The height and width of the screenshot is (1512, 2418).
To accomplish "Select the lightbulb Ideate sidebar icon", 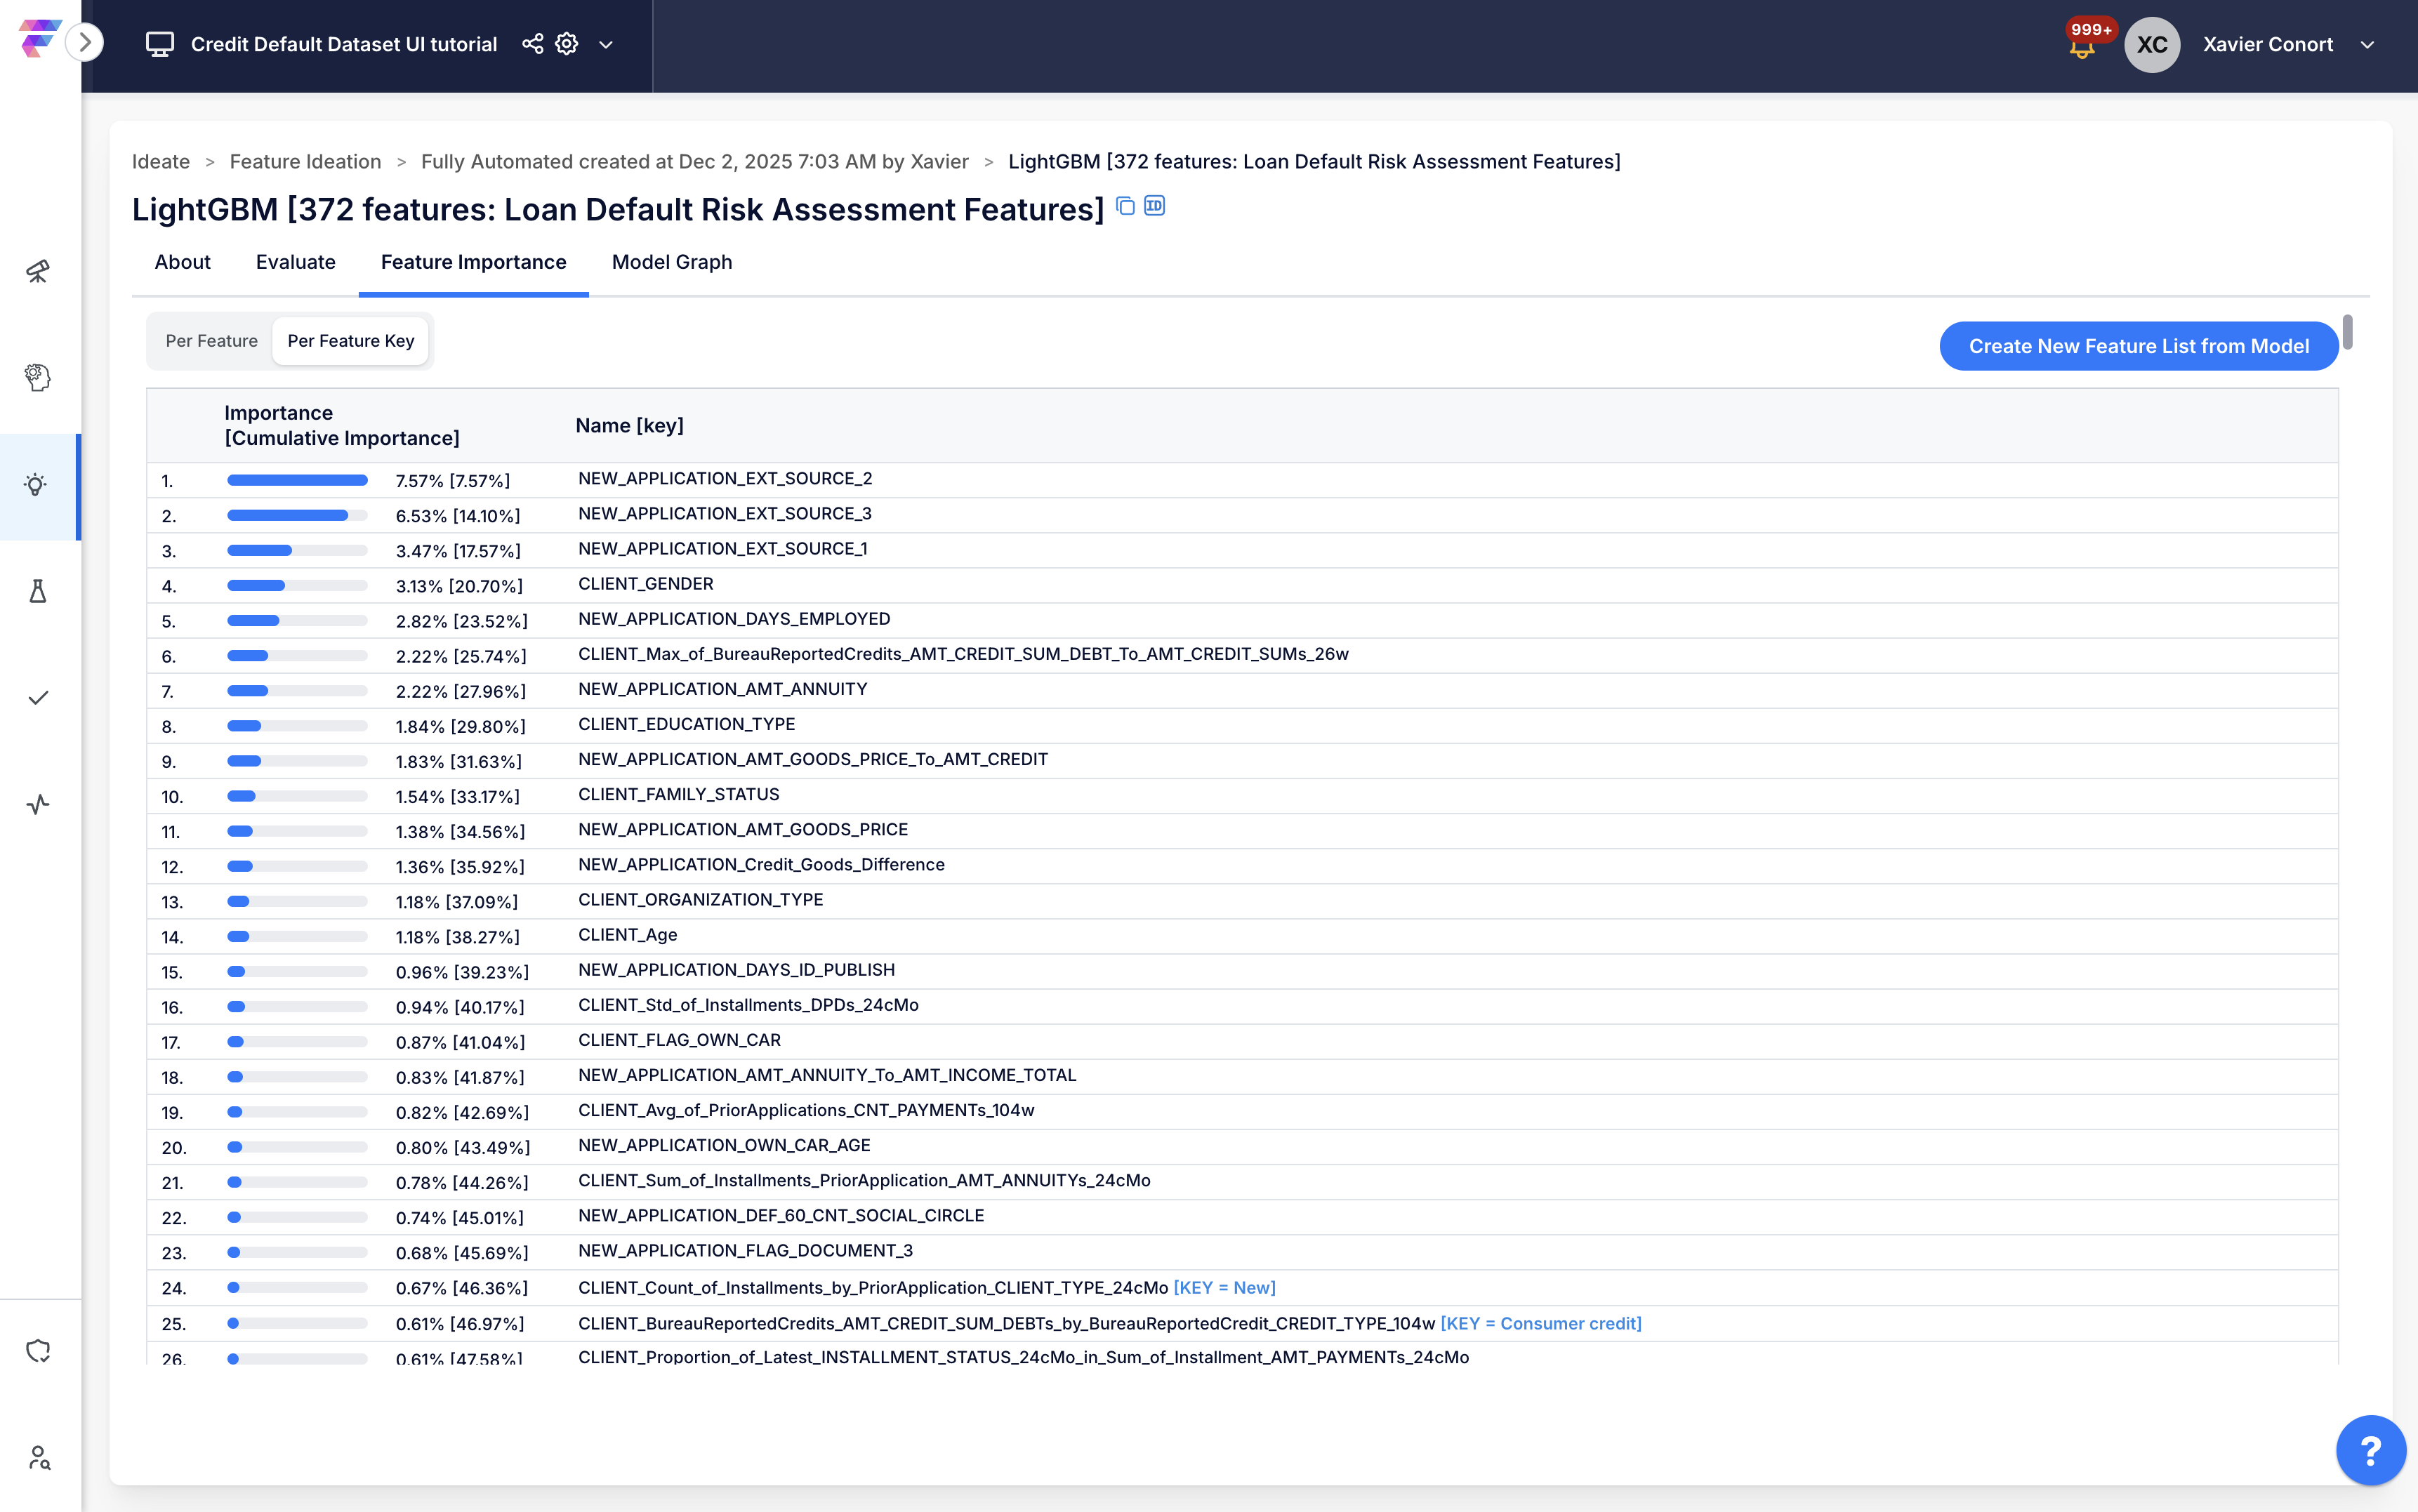I will coord(36,486).
